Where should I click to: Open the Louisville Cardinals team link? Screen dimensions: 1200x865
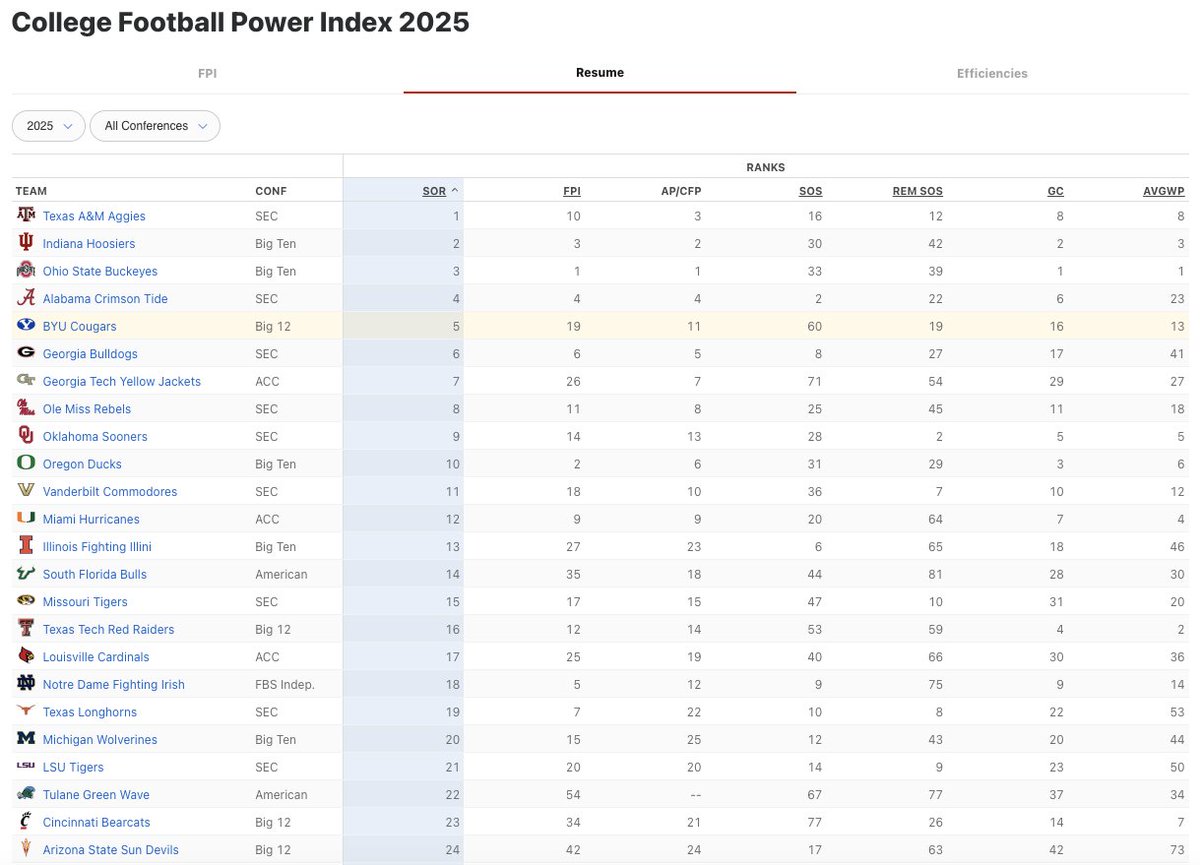(x=96, y=656)
